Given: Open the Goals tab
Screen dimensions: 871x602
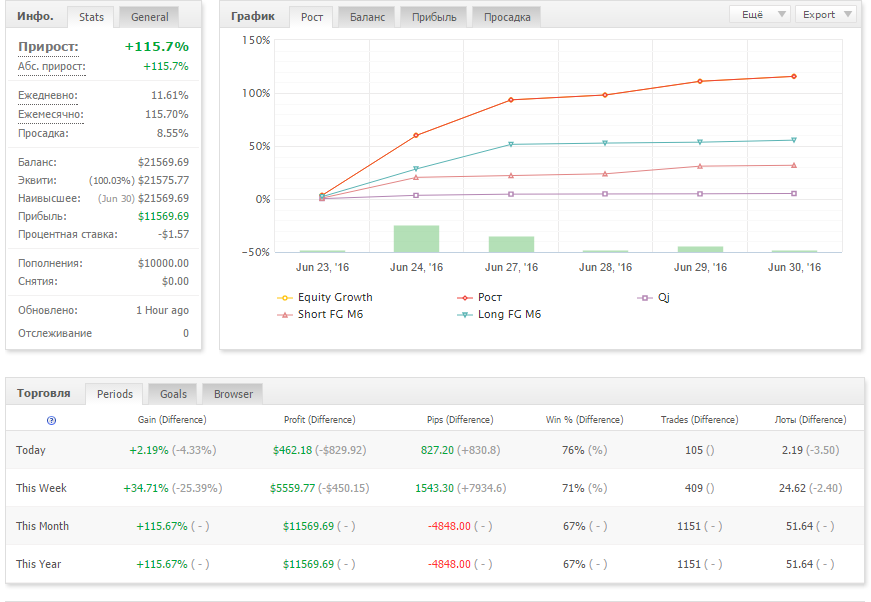Looking at the screenshot, I should (173, 394).
